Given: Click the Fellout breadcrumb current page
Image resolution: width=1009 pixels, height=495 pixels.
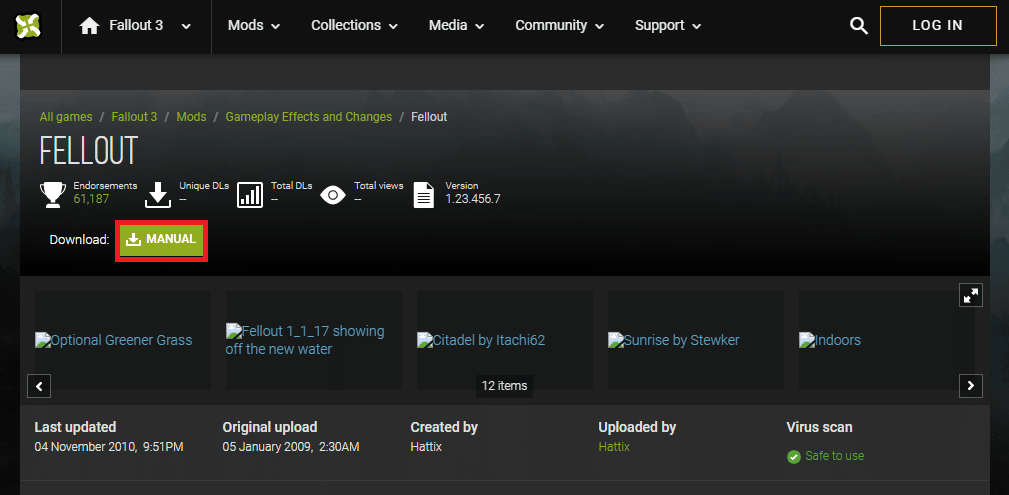Looking at the screenshot, I should (429, 117).
